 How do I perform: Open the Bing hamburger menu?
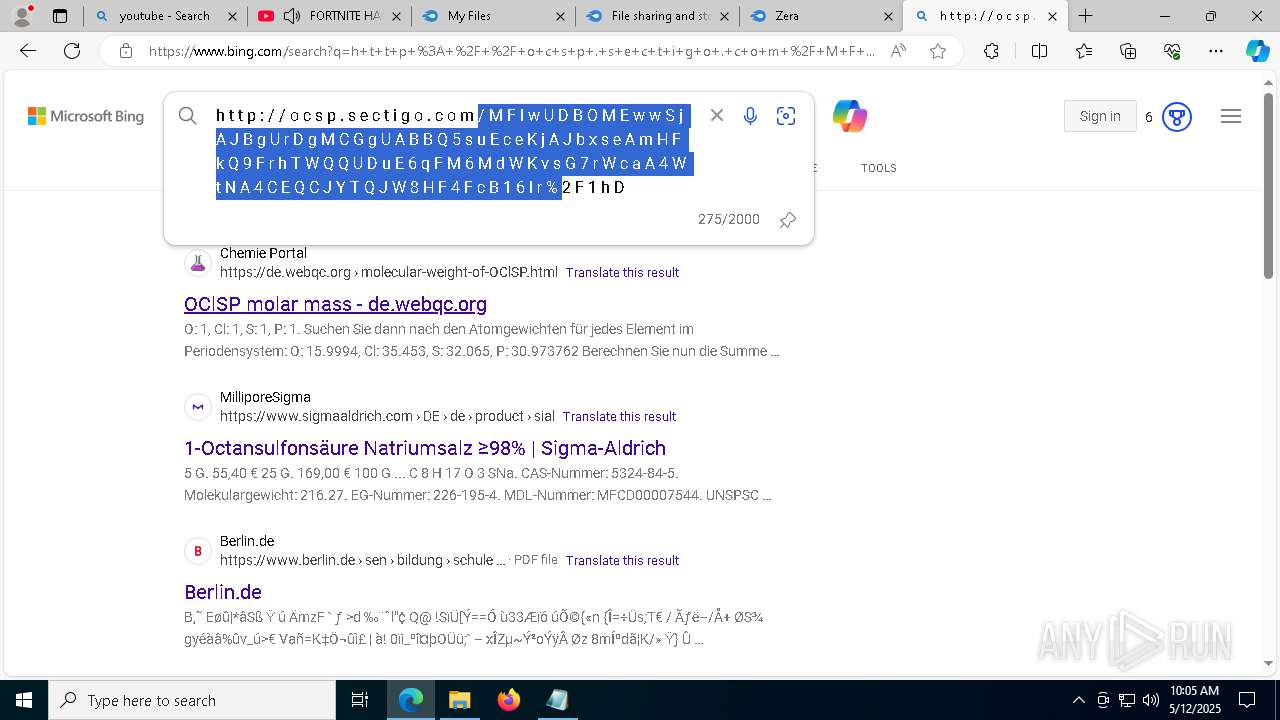pyautogui.click(x=1231, y=116)
